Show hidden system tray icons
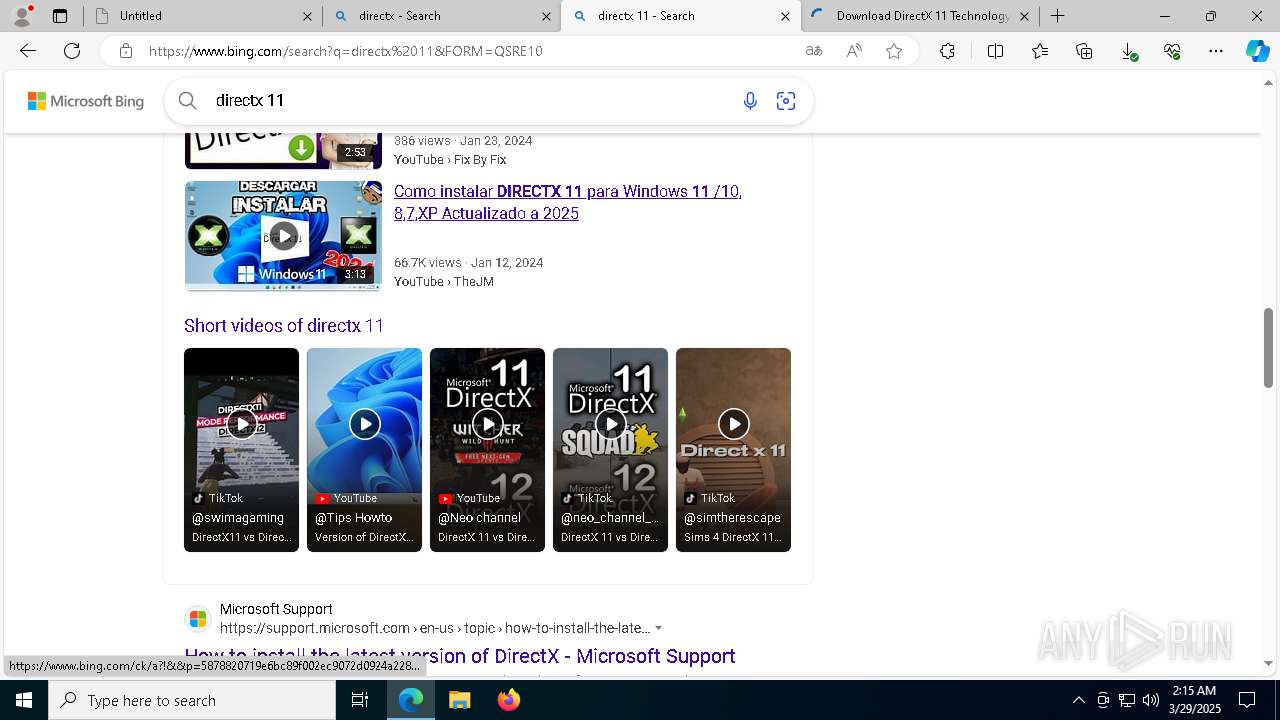1280x720 pixels. [x=1078, y=700]
